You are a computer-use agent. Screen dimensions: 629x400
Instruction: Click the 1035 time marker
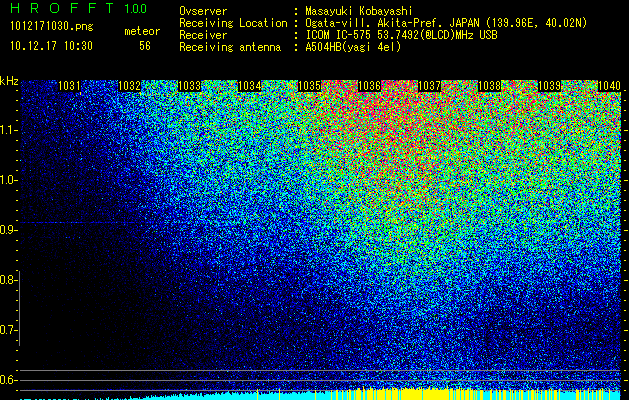309,86
